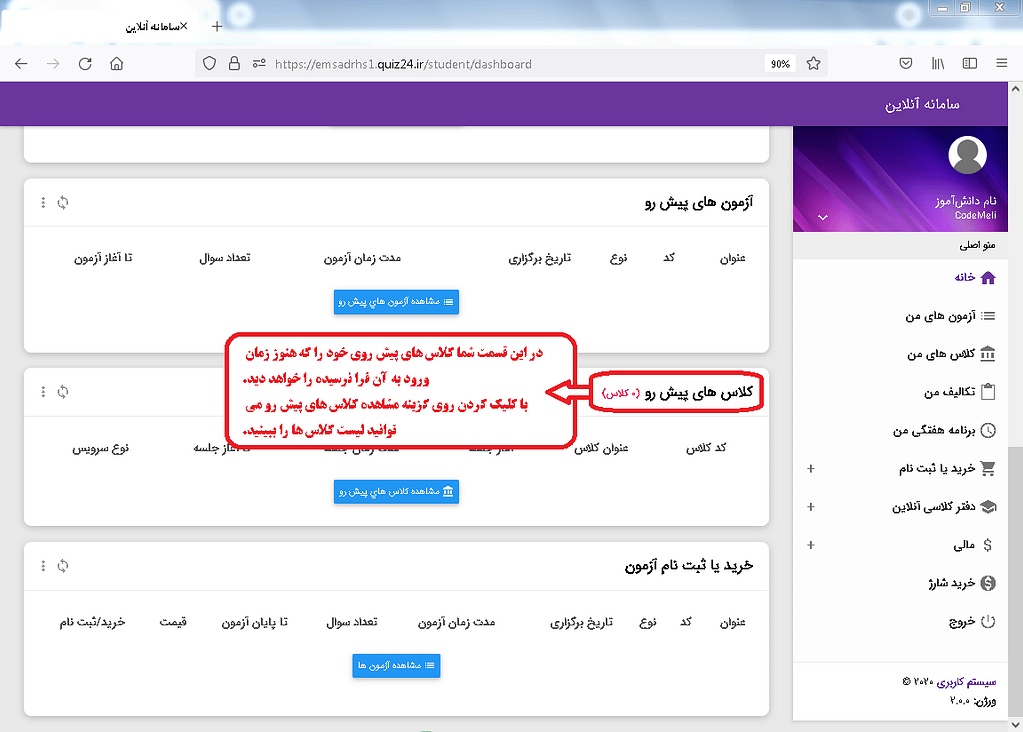Open Firefox hamburger application menu
The height and width of the screenshot is (732, 1023).
click(x=1001, y=64)
